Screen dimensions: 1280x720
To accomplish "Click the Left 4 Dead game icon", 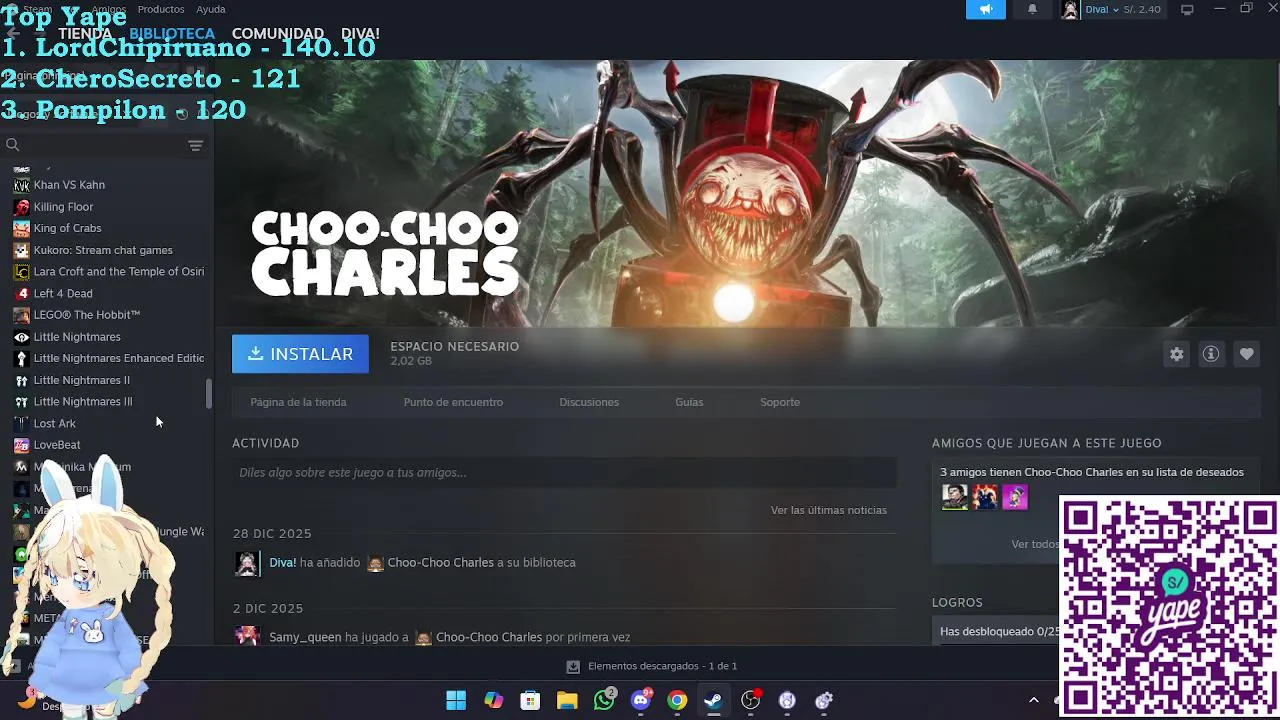I will pyautogui.click(x=21, y=293).
